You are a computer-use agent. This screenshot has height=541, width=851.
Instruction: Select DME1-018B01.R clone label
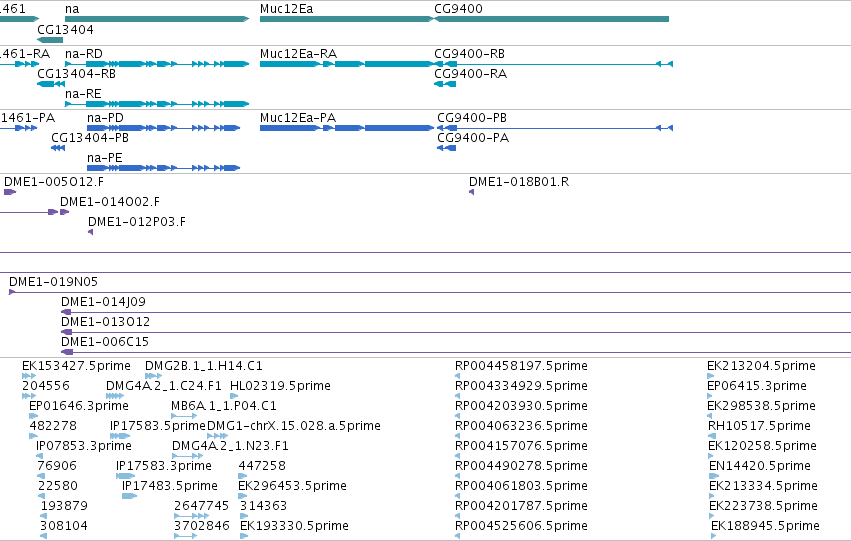coord(519,182)
